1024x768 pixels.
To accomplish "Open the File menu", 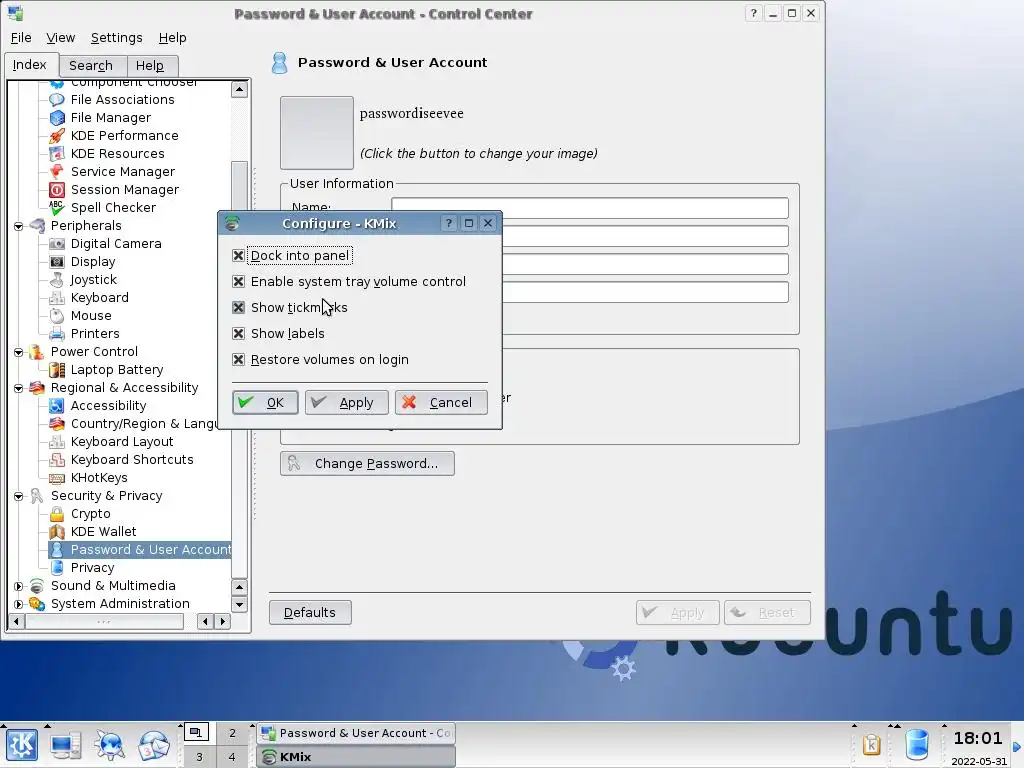I will click(21, 38).
